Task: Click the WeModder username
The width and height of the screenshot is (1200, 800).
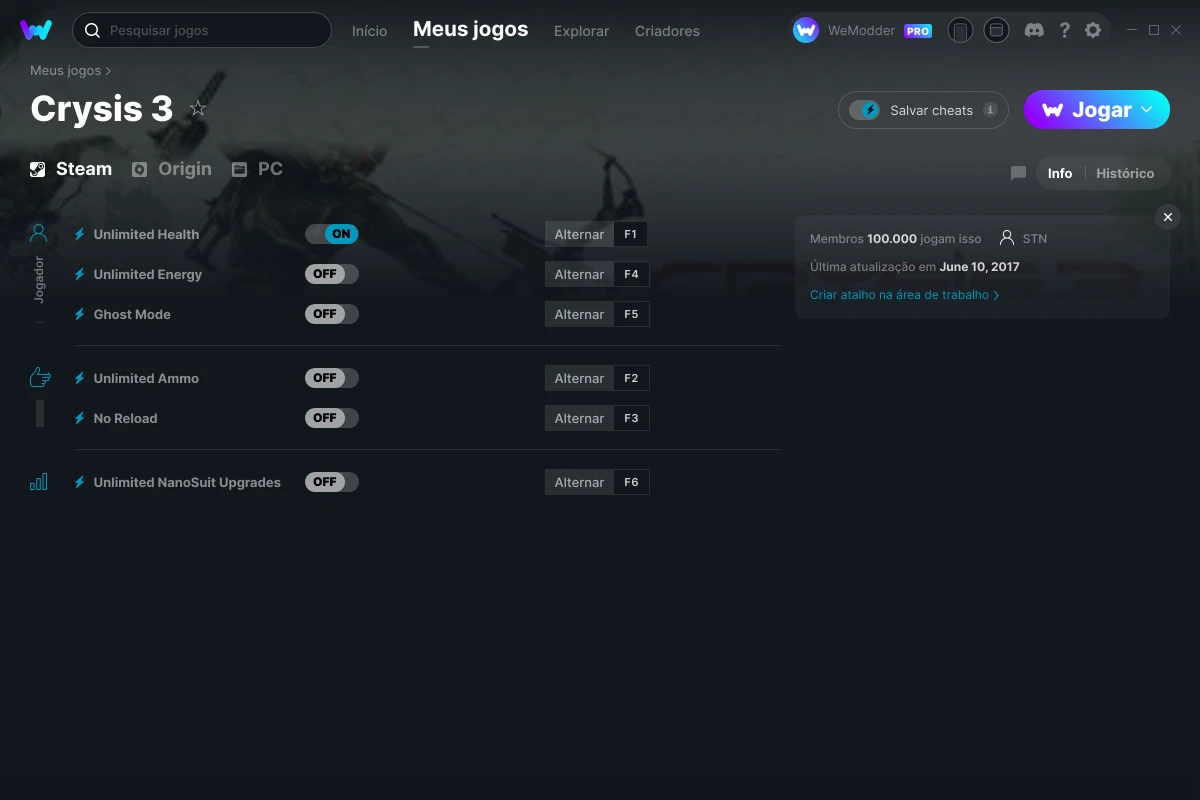Action: click(861, 31)
